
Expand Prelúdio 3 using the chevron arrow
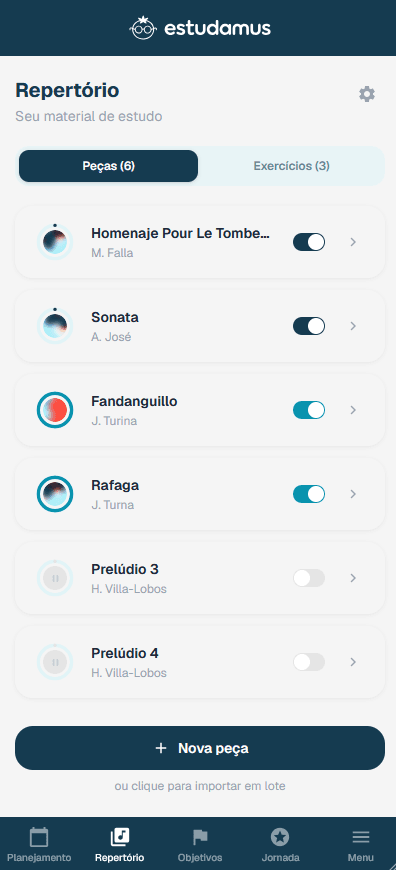click(353, 578)
